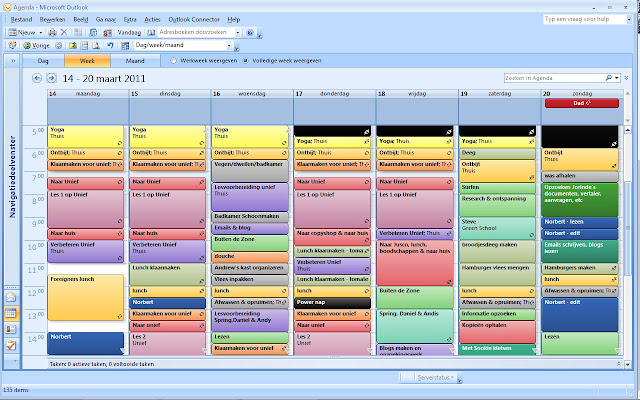Click the blue icon right of the grid icon
Image resolution: width=640 pixels, height=400 pixels.
[93, 32]
